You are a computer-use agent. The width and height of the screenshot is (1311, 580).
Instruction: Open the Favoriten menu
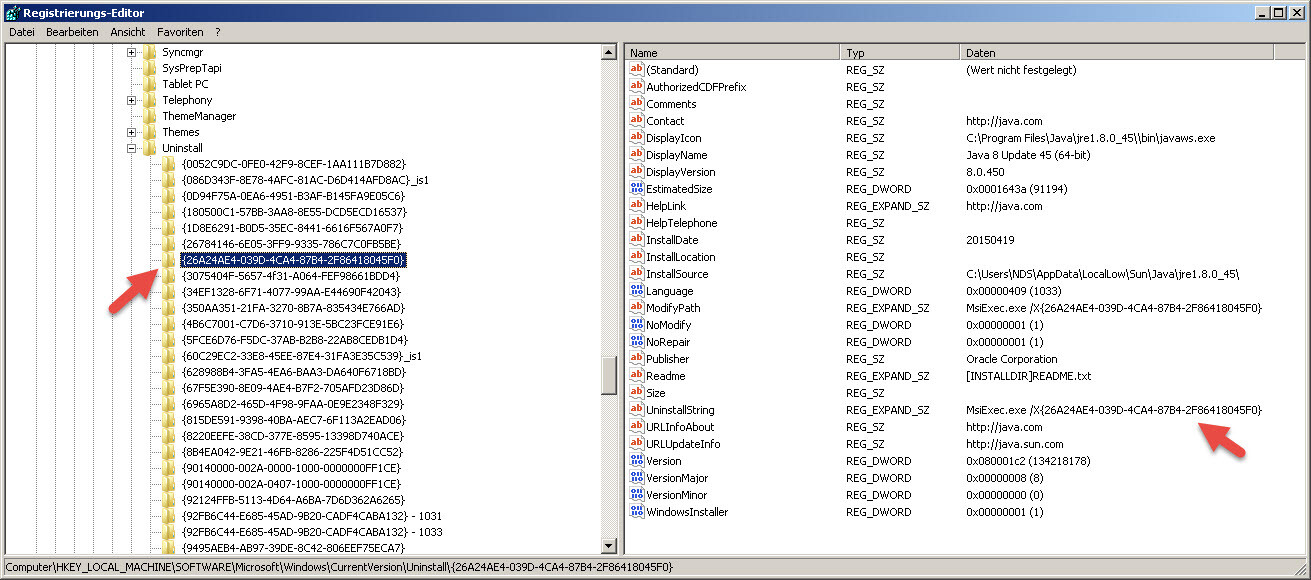[x=180, y=32]
